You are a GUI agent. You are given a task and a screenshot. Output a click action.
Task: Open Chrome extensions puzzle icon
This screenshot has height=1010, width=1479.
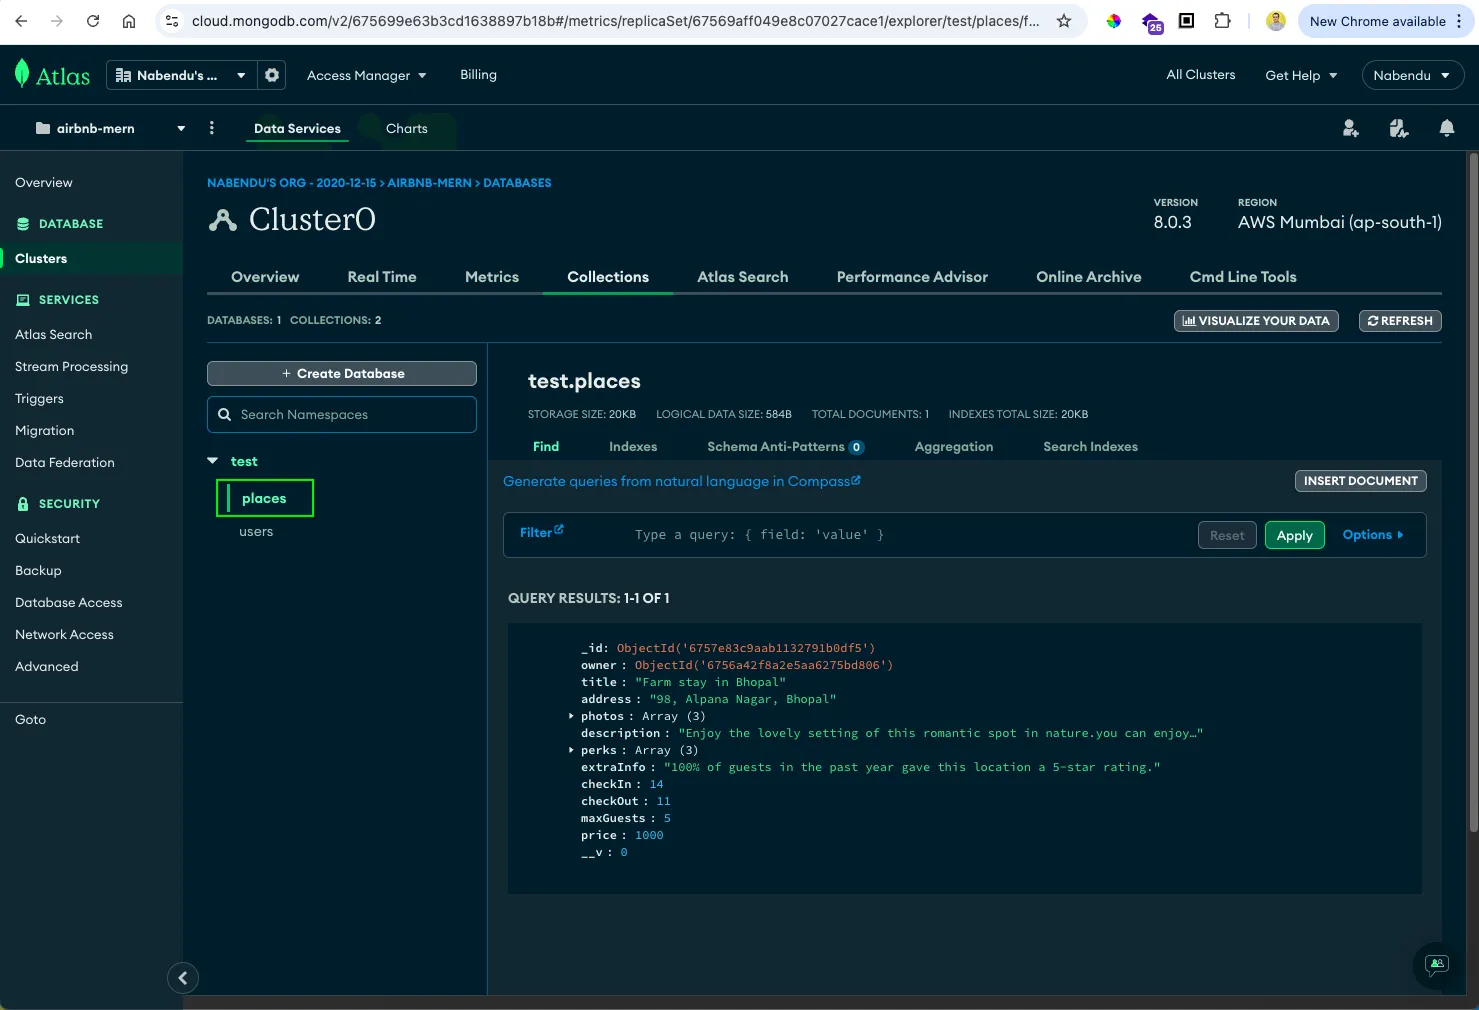tap(1222, 21)
